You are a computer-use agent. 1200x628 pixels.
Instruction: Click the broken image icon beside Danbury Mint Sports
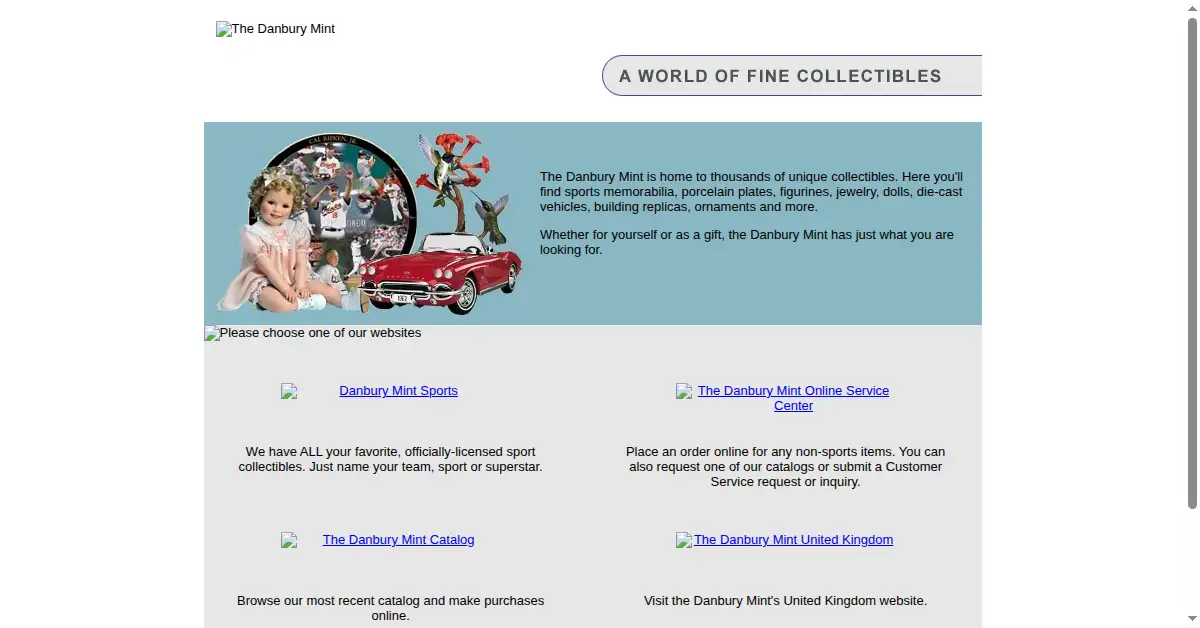[289, 392]
